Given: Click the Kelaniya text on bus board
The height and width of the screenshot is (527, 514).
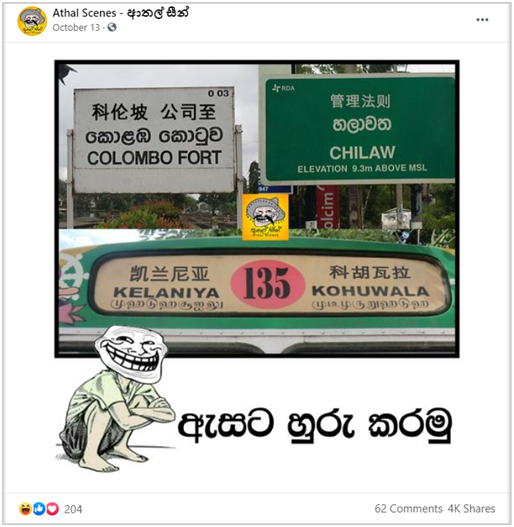Looking at the screenshot, I should click(x=166, y=293).
